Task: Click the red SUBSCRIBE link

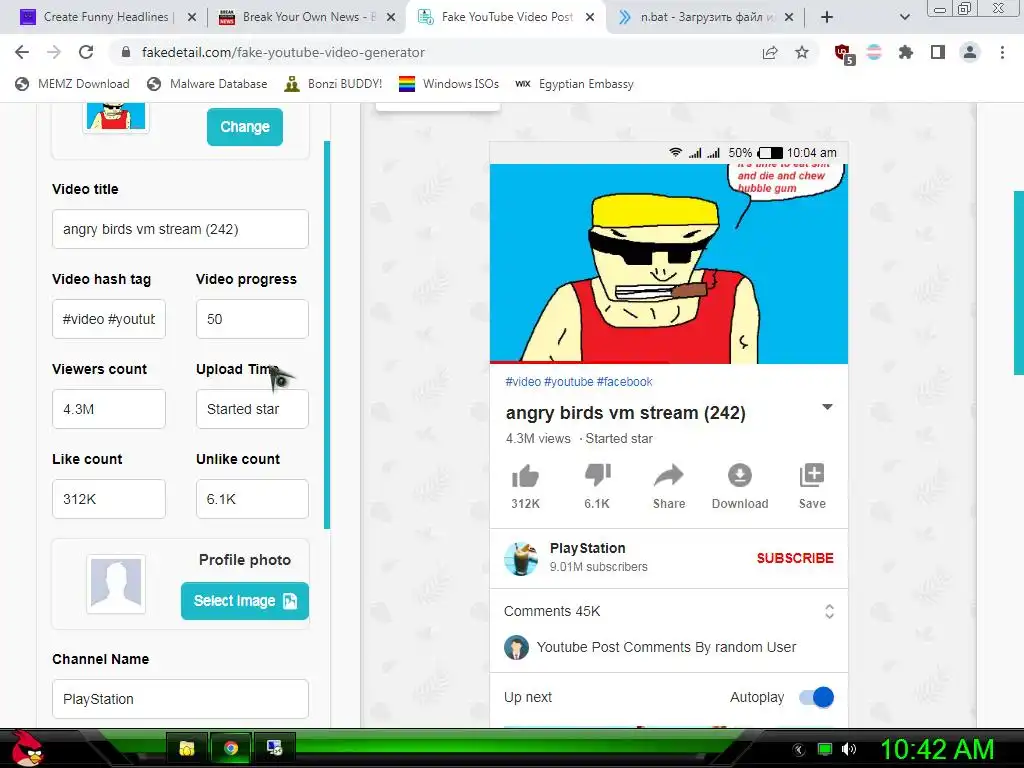Action: click(795, 558)
